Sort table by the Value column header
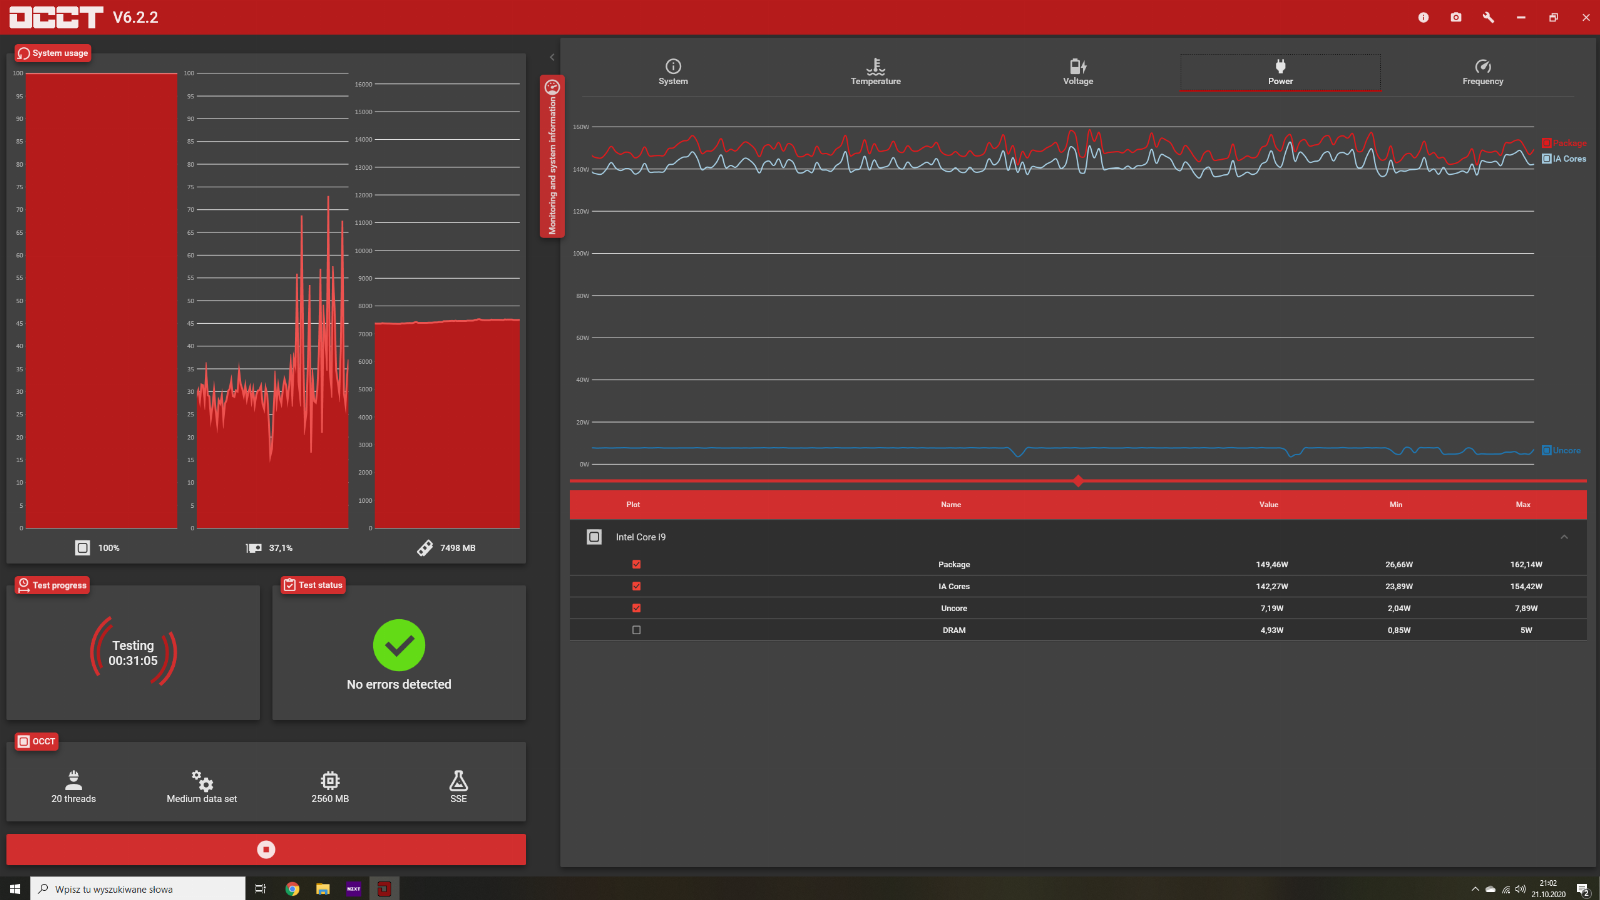The image size is (1600, 900). pos(1269,504)
